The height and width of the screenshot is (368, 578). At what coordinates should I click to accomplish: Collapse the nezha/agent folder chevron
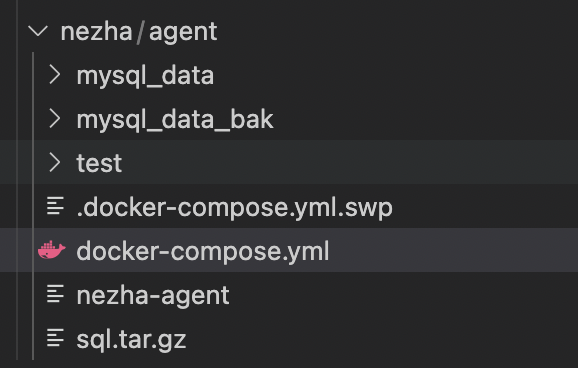[38, 31]
